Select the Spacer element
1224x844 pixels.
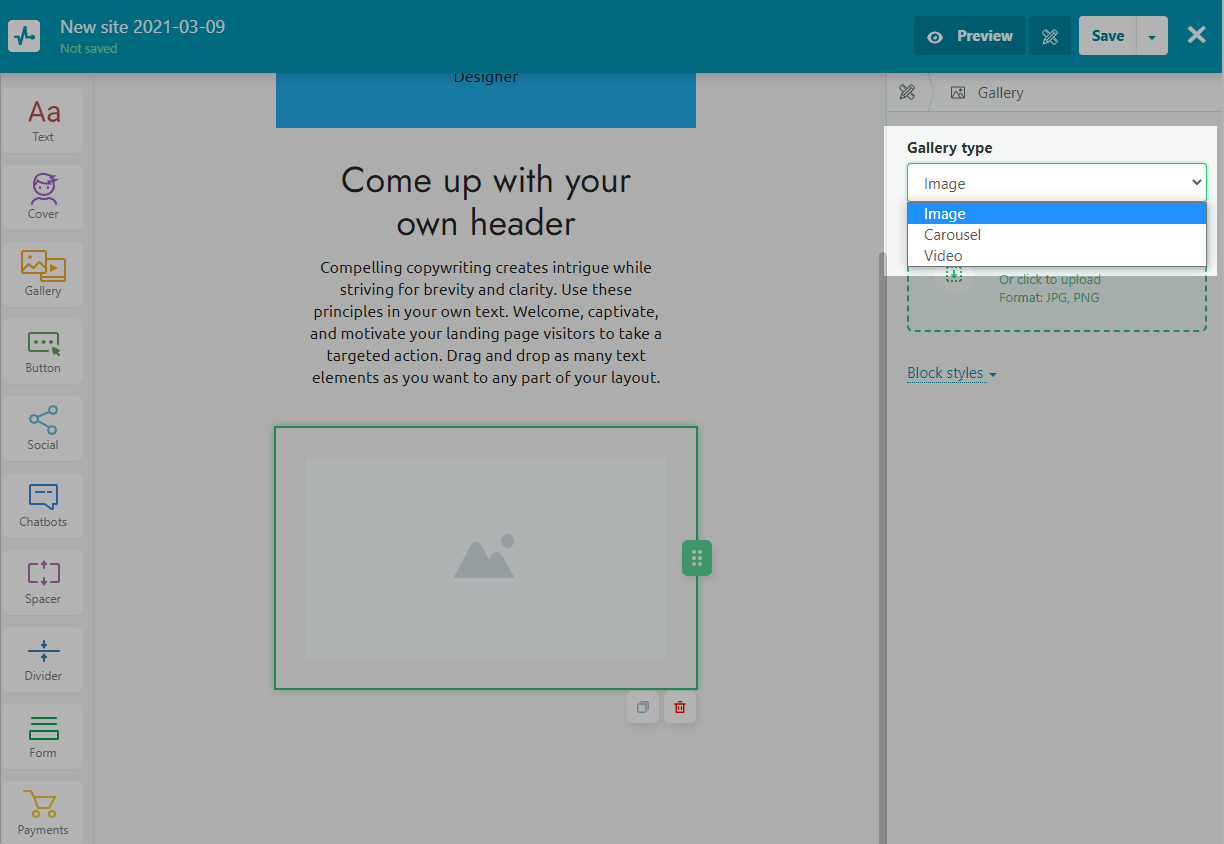click(43, 582)
